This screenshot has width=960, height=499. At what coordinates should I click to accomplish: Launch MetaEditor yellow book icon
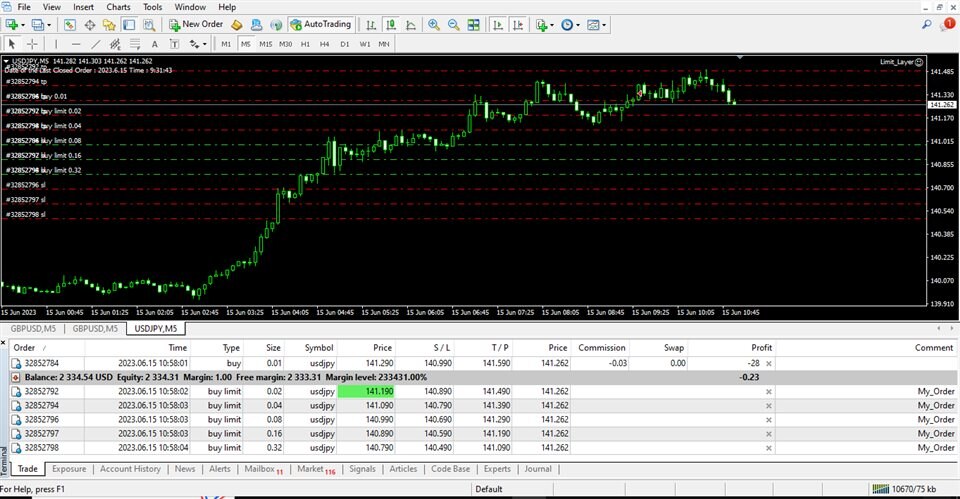[x=236, y=25]
